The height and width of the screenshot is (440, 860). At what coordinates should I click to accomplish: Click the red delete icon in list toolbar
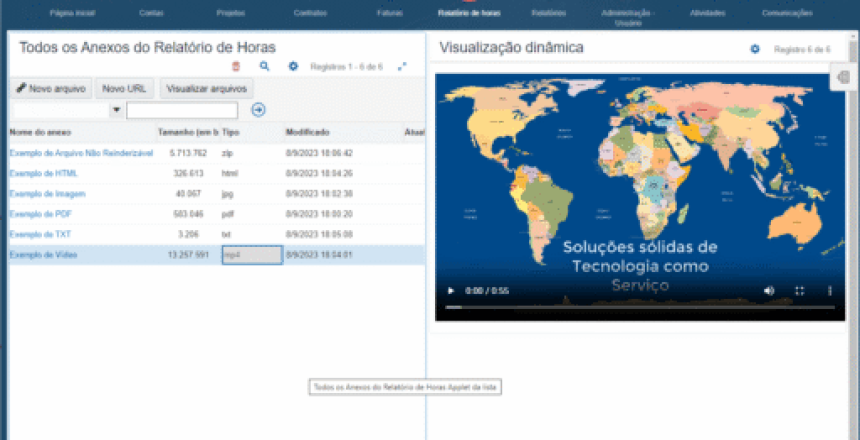[x=236, y=67]
